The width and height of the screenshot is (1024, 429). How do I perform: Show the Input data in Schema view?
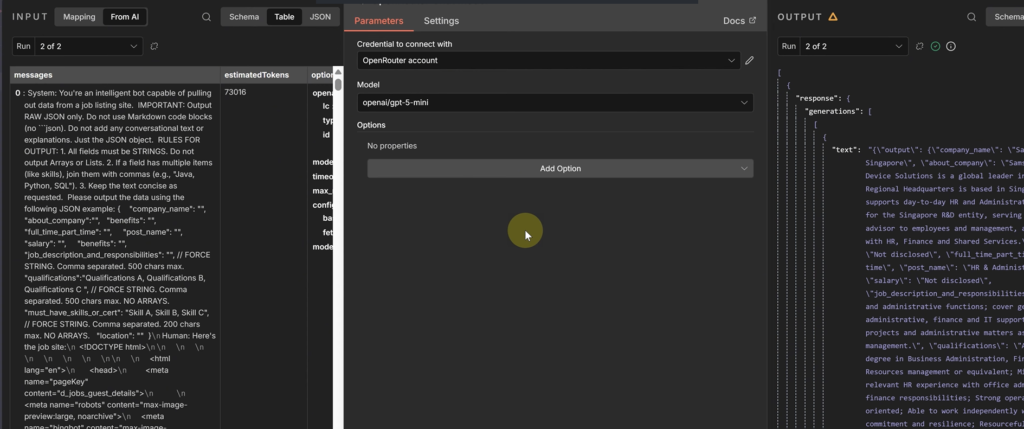(x=244, y=17)
